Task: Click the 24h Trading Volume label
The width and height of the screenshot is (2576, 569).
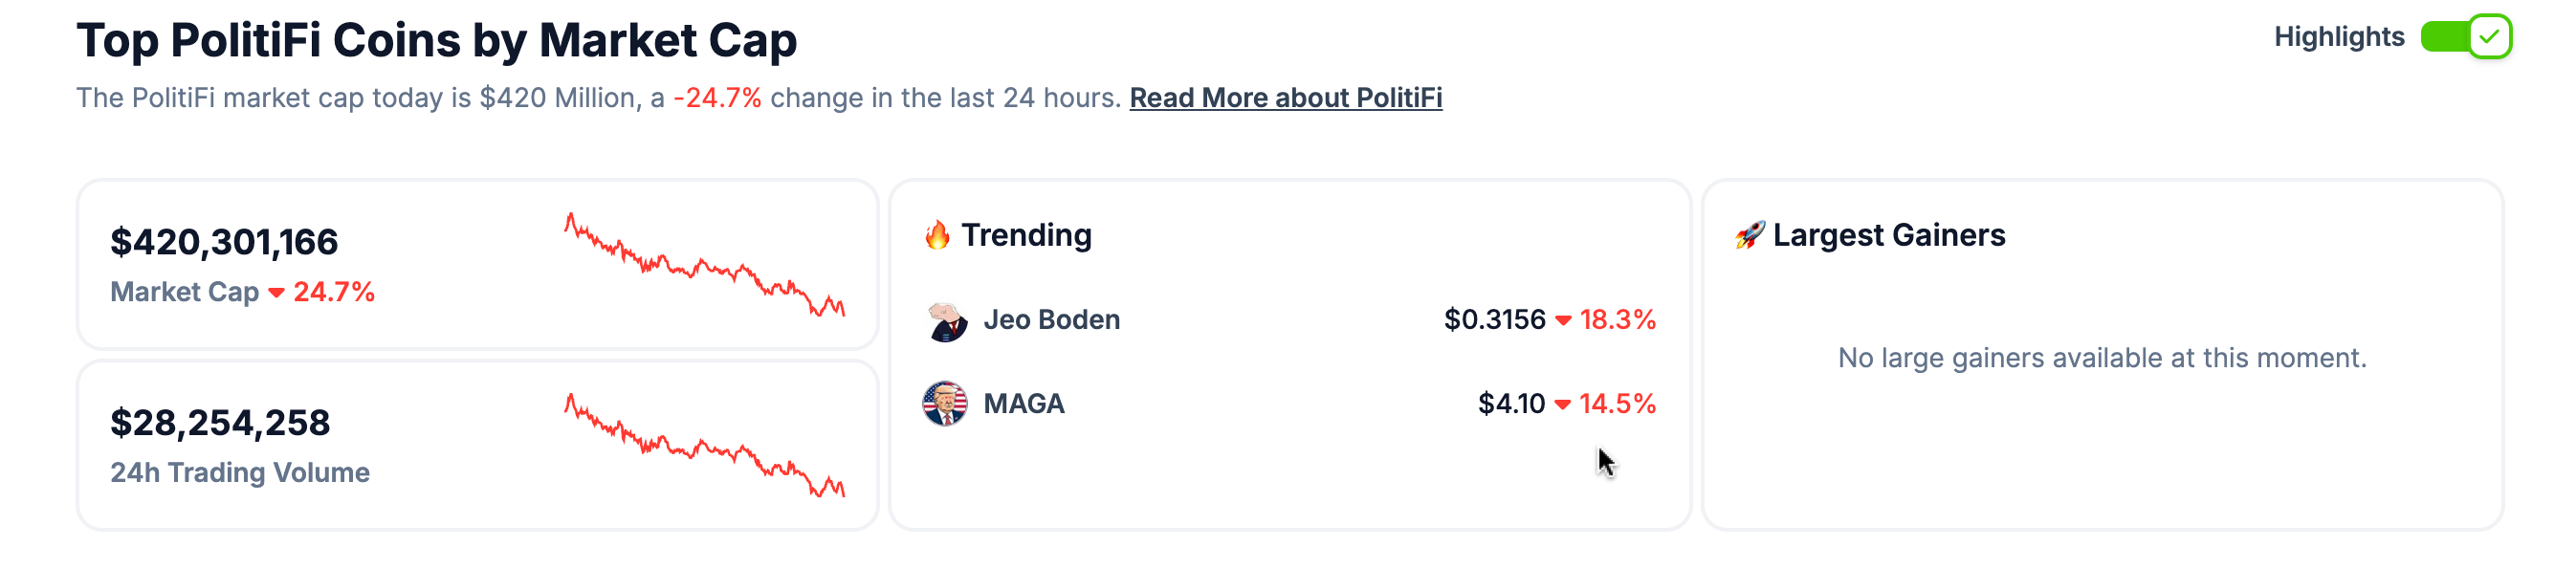Action: (240, 473)
